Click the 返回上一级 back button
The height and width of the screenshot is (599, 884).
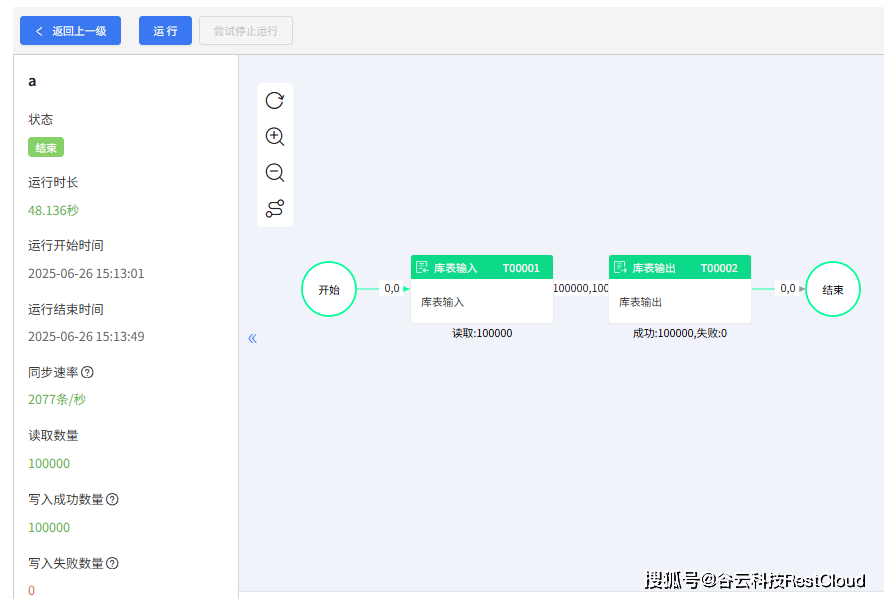click(x=70, y=31)
